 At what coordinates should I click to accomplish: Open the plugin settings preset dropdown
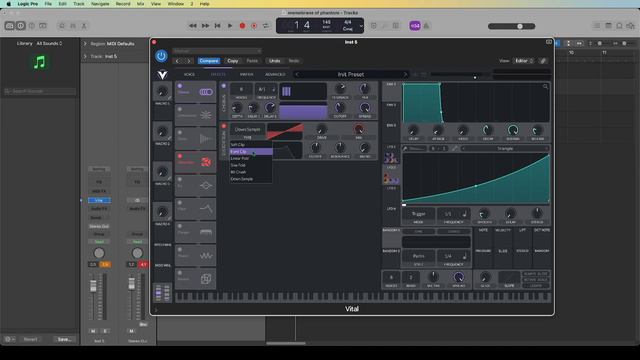[217, 51]
